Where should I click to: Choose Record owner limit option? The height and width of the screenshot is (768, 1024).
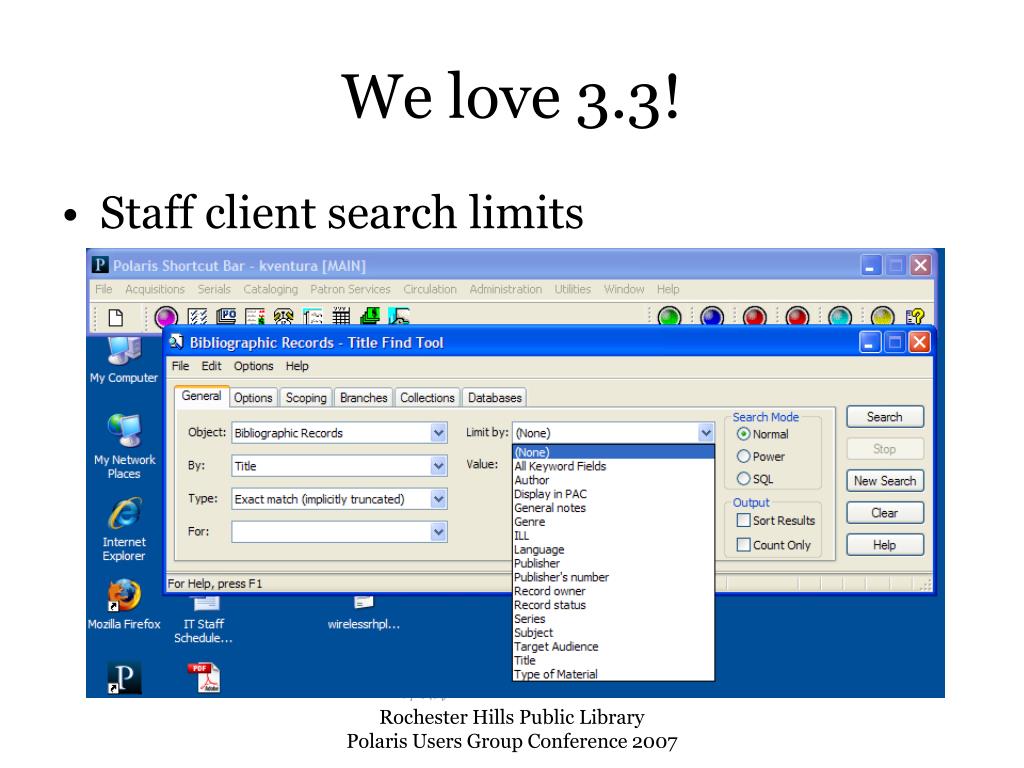(613, 591)
